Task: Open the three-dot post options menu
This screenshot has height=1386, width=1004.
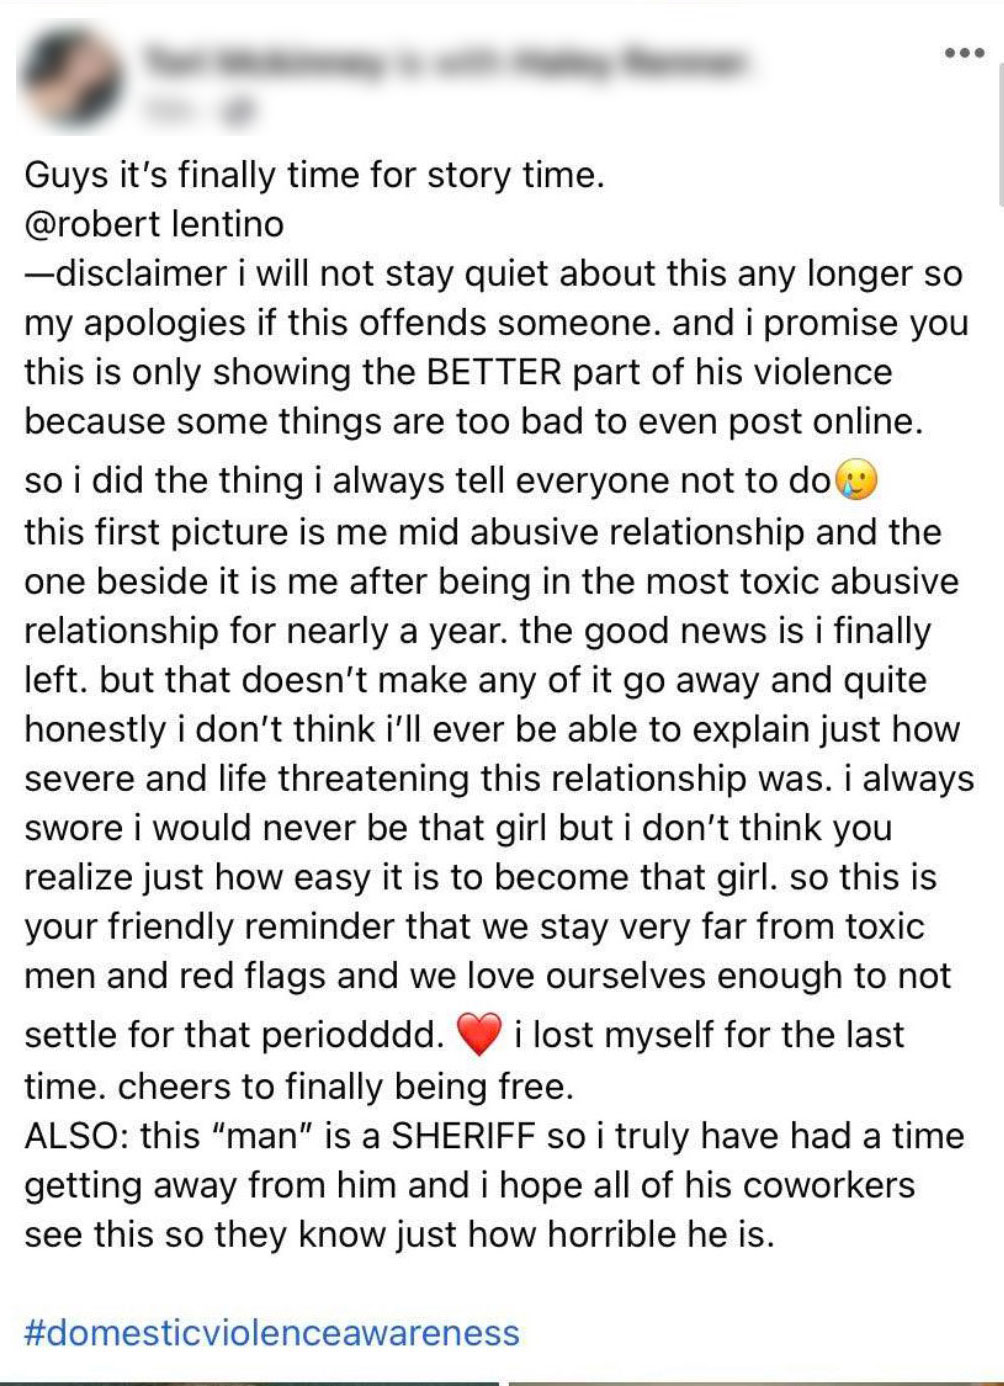Action: [x=963, y=53]
